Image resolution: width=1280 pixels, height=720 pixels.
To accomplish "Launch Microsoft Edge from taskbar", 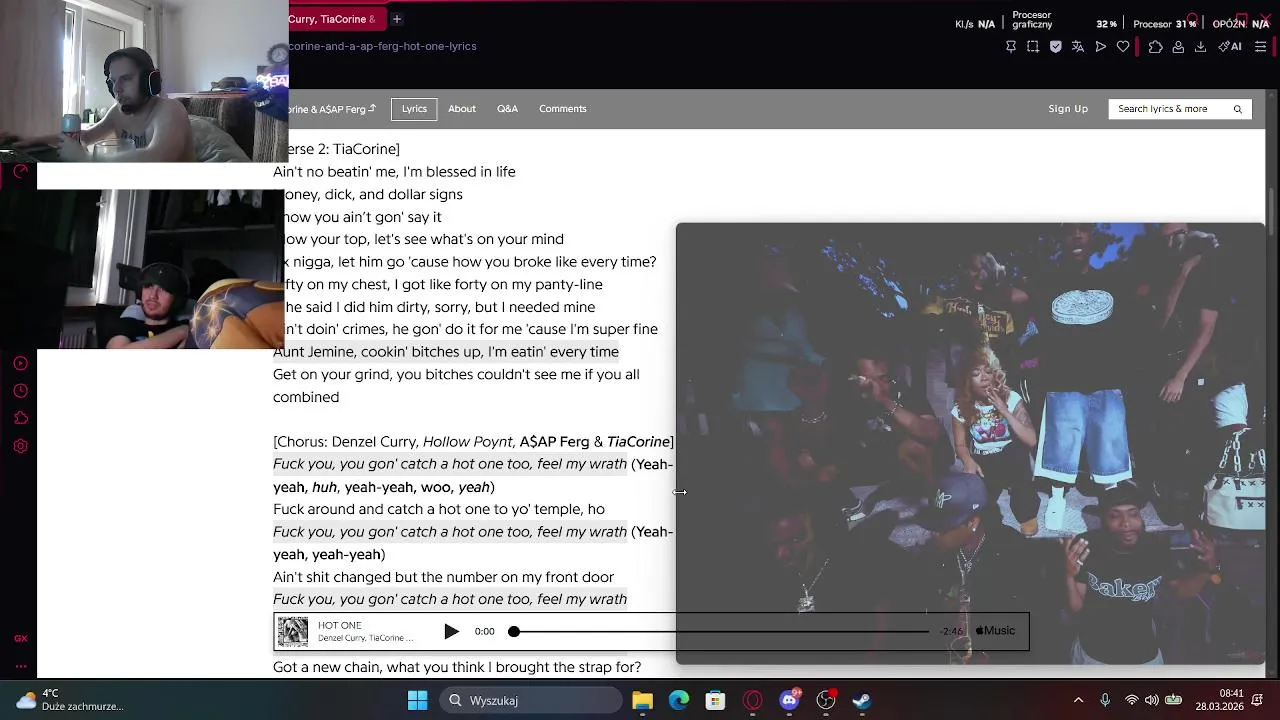I will click(x=679, y=700).
